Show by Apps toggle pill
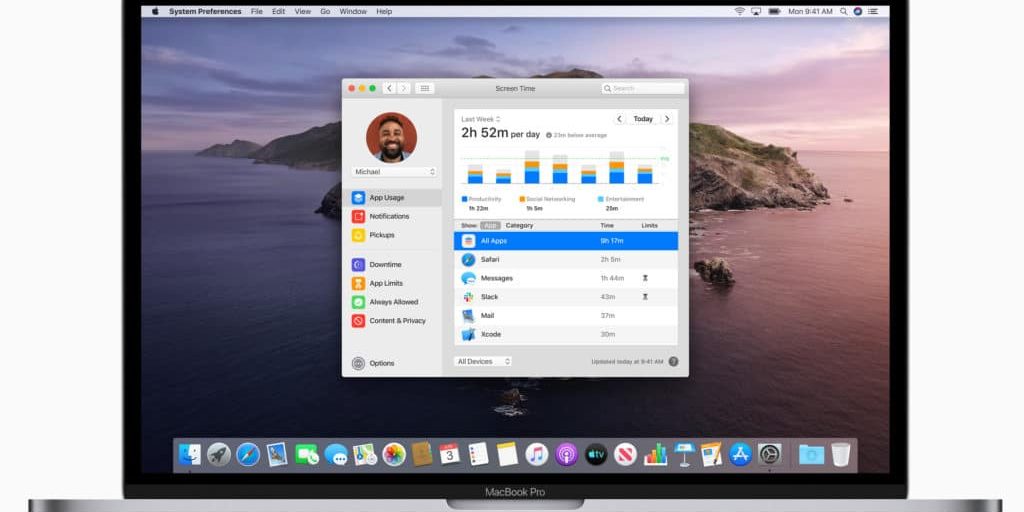This screenshot has height=512, width=1024. (x=490, y=225)
